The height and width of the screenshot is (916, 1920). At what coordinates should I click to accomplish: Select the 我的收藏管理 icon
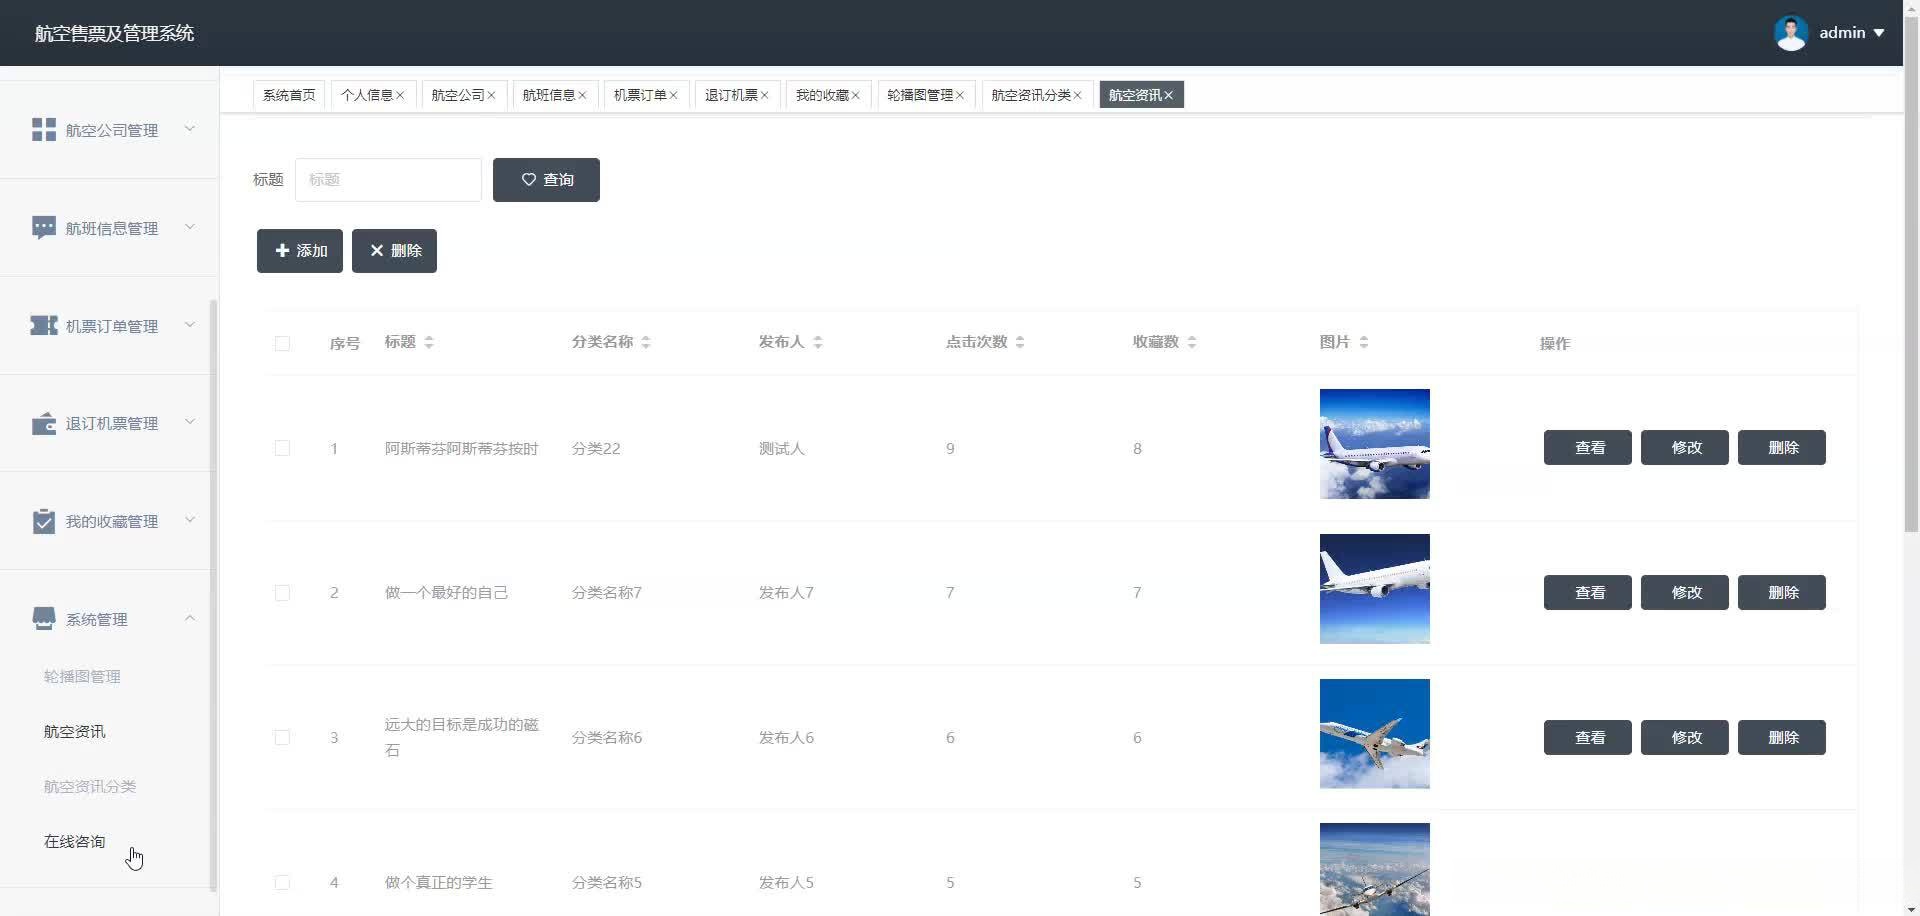(x=44, y=520)
